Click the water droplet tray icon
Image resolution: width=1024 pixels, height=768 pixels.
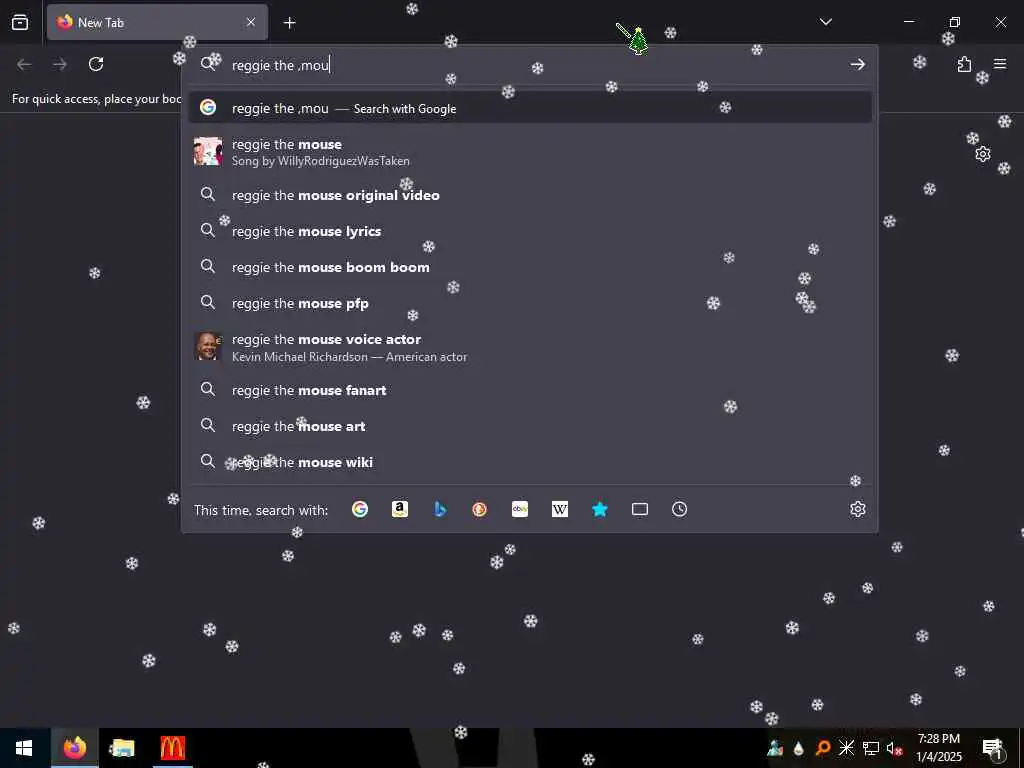(x=798, y=748)
